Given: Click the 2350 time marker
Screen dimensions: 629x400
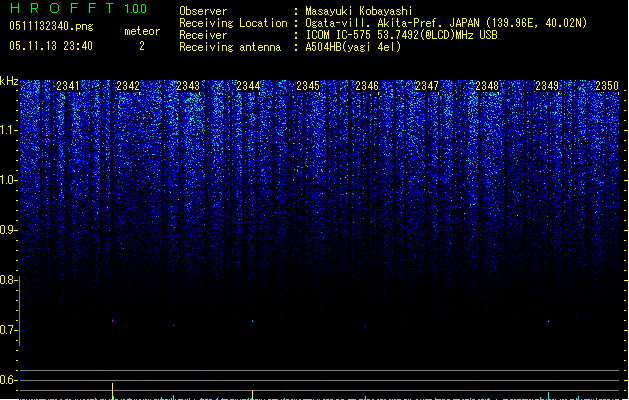Looking at the screenshot, I should pyautogui.click(x=607, y=85).
